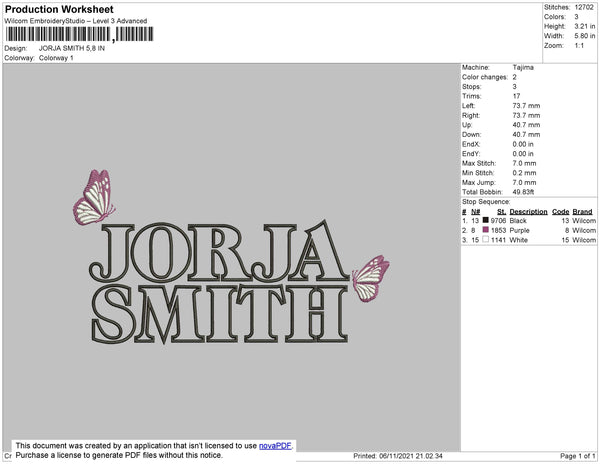Click the Max Stitch value 7.0 mm
The width and height of the screenshot is (600, 464).
tap(524, 163)
